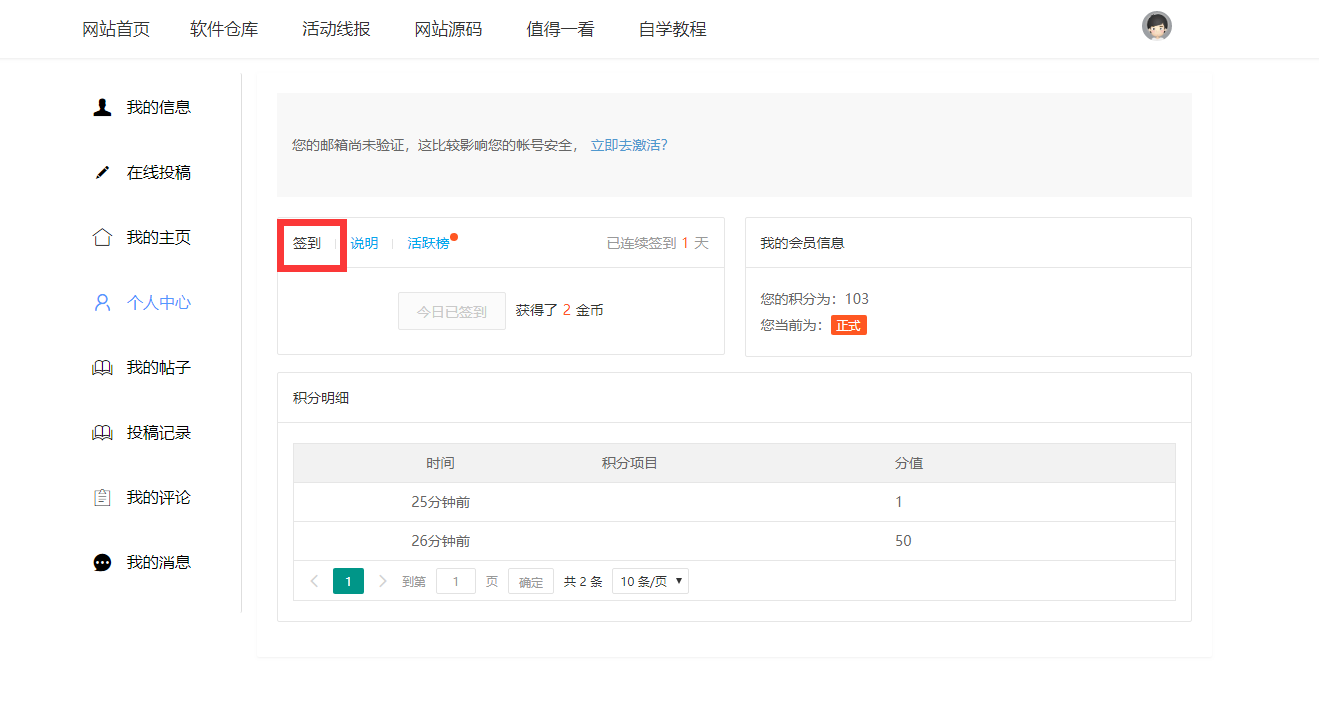Click the next page chevron arrow
The image size is (1319, 716).
[383, 580]
